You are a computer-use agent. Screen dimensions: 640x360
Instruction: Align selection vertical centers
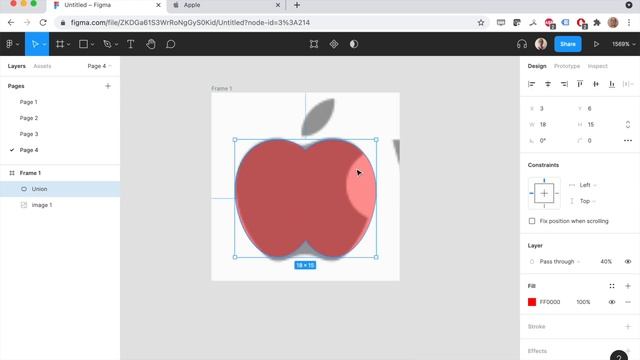(x=596, y=84)
